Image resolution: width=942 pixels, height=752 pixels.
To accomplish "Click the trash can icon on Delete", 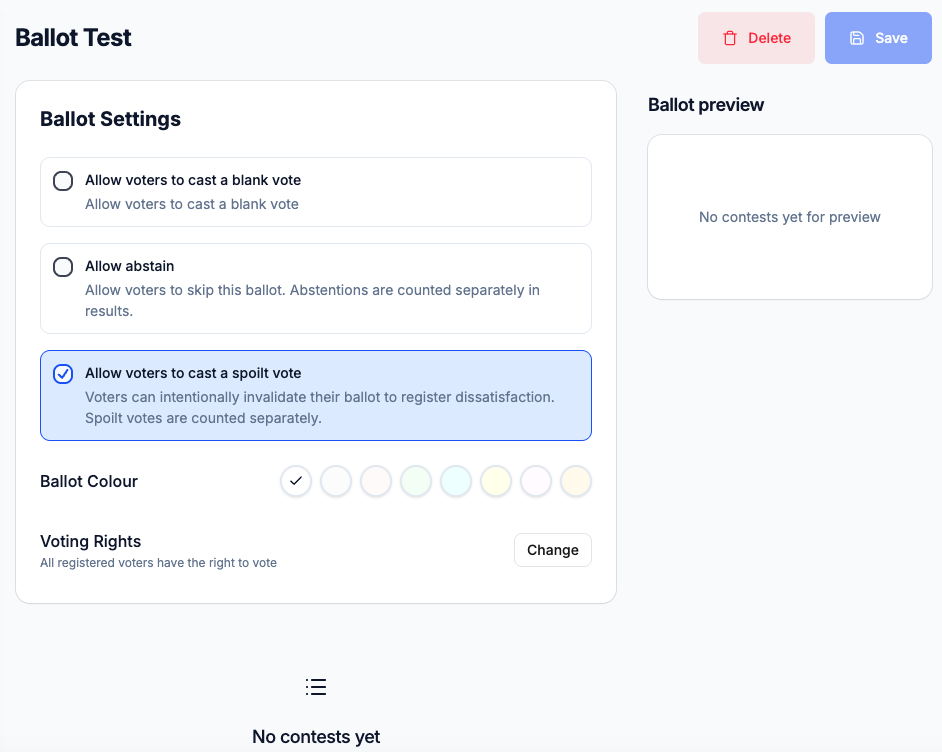I will (730, 38).
